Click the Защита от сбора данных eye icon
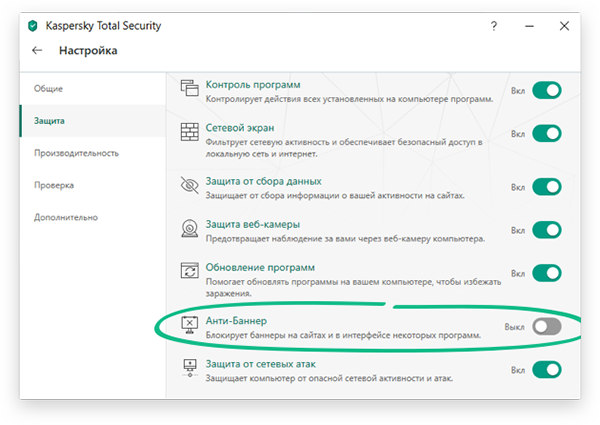 point(190,186)
